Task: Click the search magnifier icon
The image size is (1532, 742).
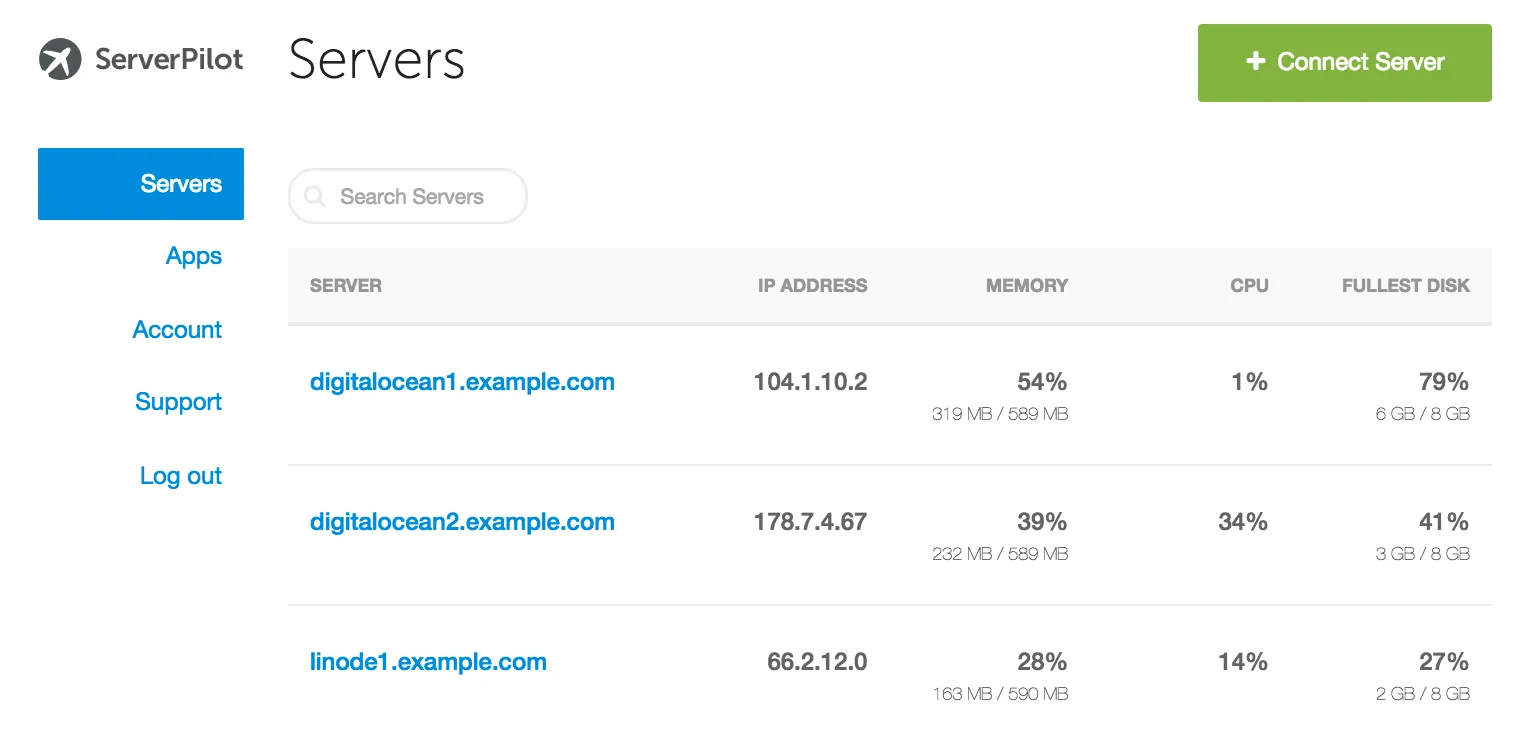Action: pos(314,196)
